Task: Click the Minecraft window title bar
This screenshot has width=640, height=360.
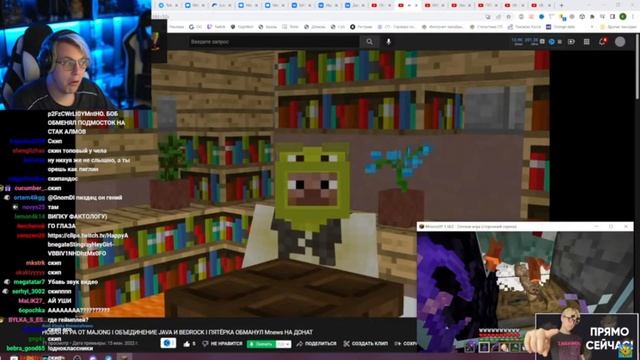Action: [x=525, y=226]
